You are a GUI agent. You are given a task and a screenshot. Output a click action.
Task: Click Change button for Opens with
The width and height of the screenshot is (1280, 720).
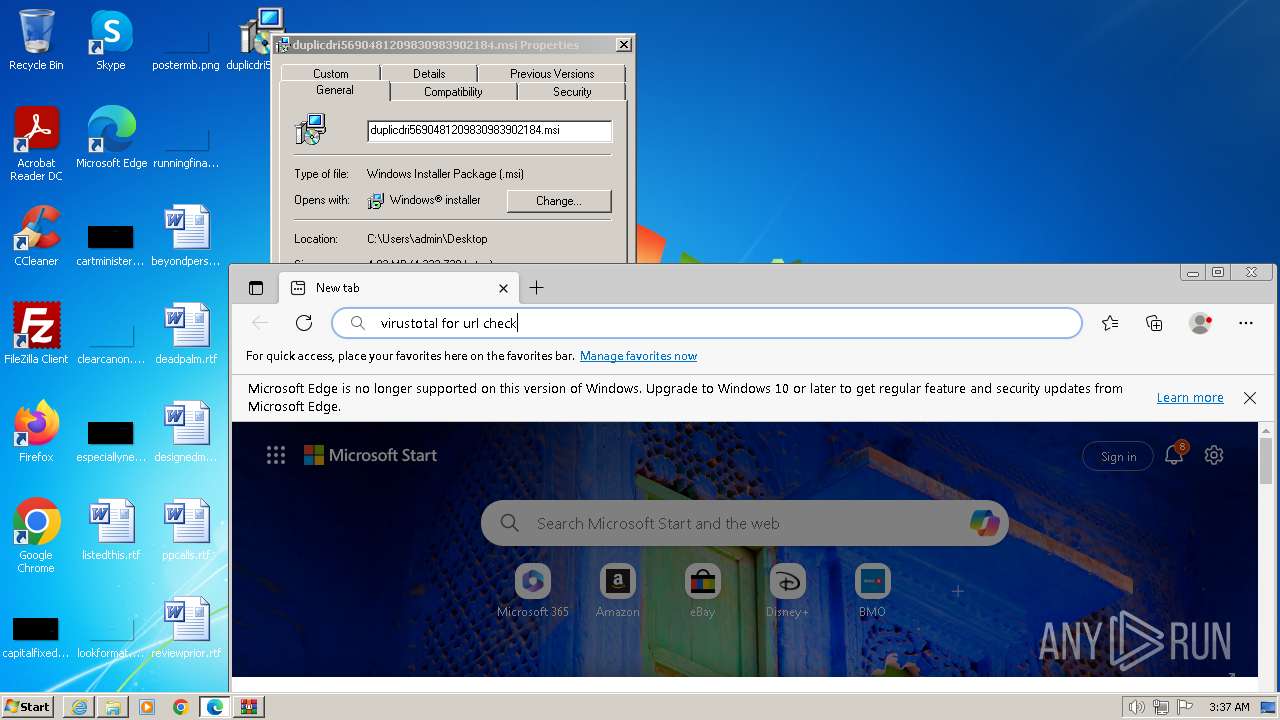(x=558, y=201)
